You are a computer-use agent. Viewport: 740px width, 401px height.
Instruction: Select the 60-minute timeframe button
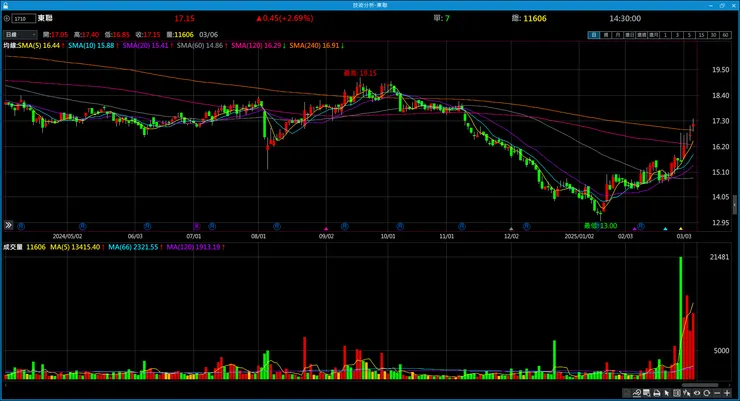[x=725, y=35]
